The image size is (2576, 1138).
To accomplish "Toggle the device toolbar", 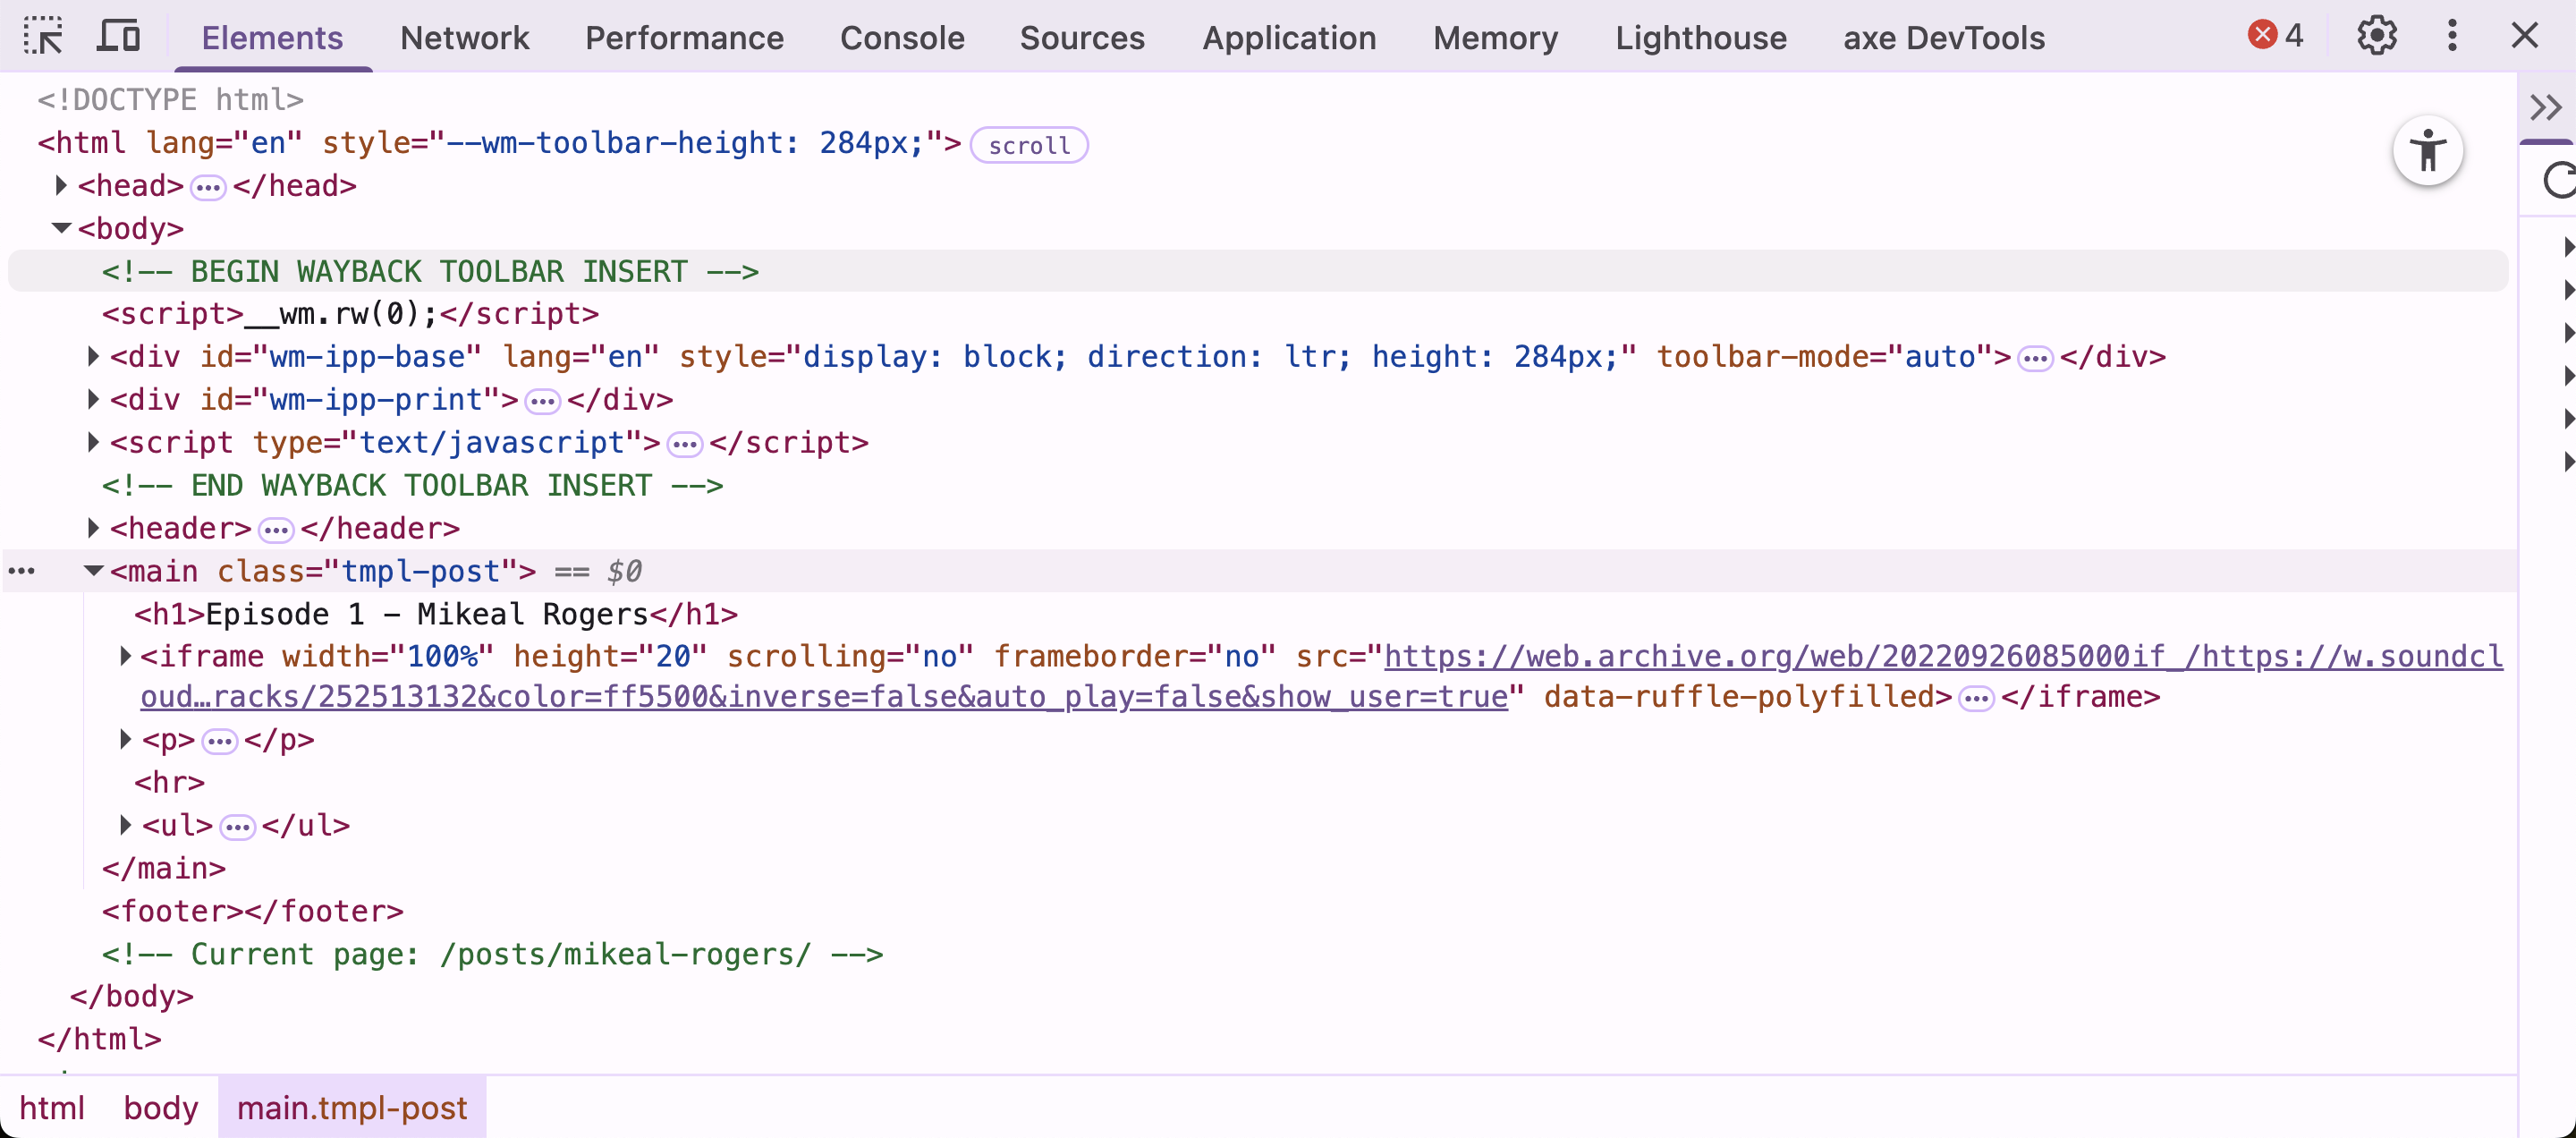I will [118, 36].
